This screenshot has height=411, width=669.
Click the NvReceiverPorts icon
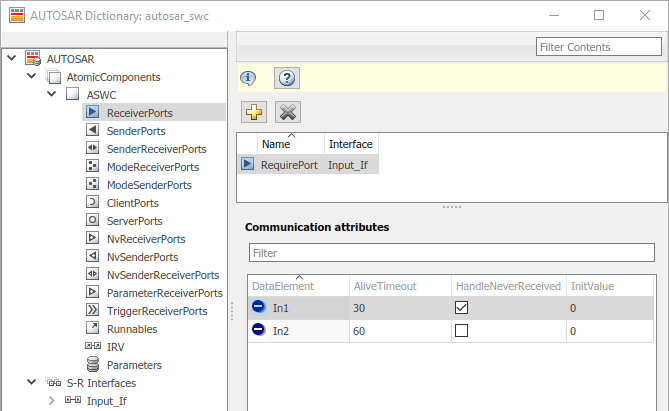point(92,238)
